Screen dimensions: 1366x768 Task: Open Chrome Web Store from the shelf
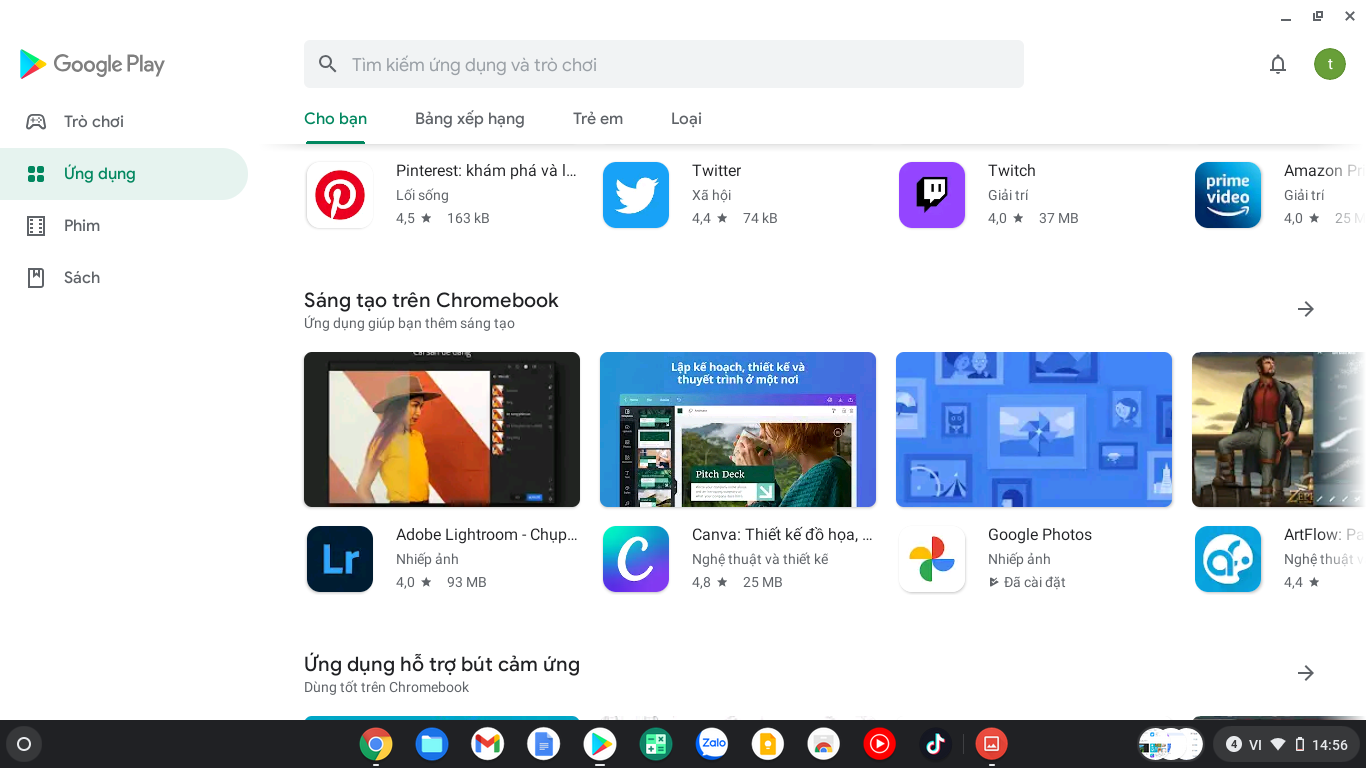pos(824,744)
